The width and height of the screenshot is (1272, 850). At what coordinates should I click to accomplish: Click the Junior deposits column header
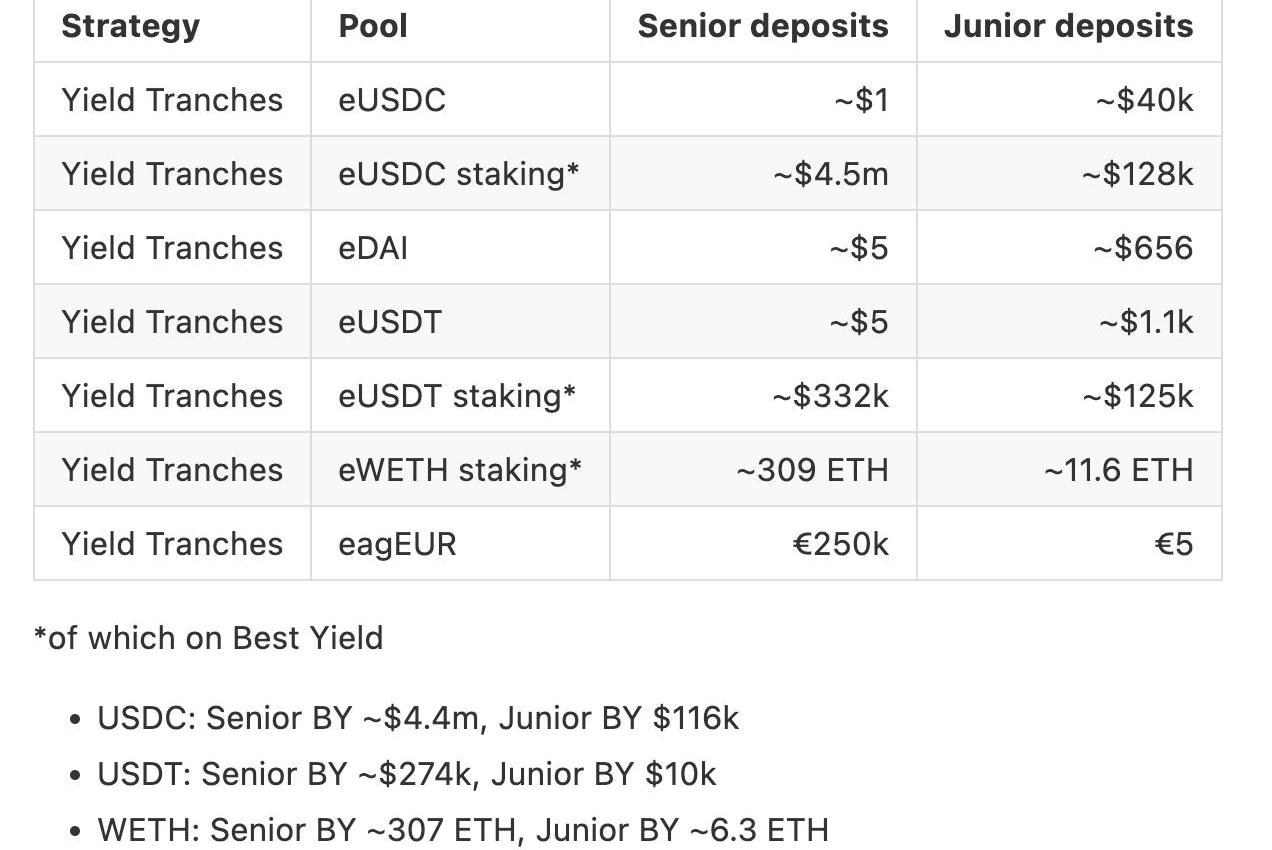coord(1068,26)
